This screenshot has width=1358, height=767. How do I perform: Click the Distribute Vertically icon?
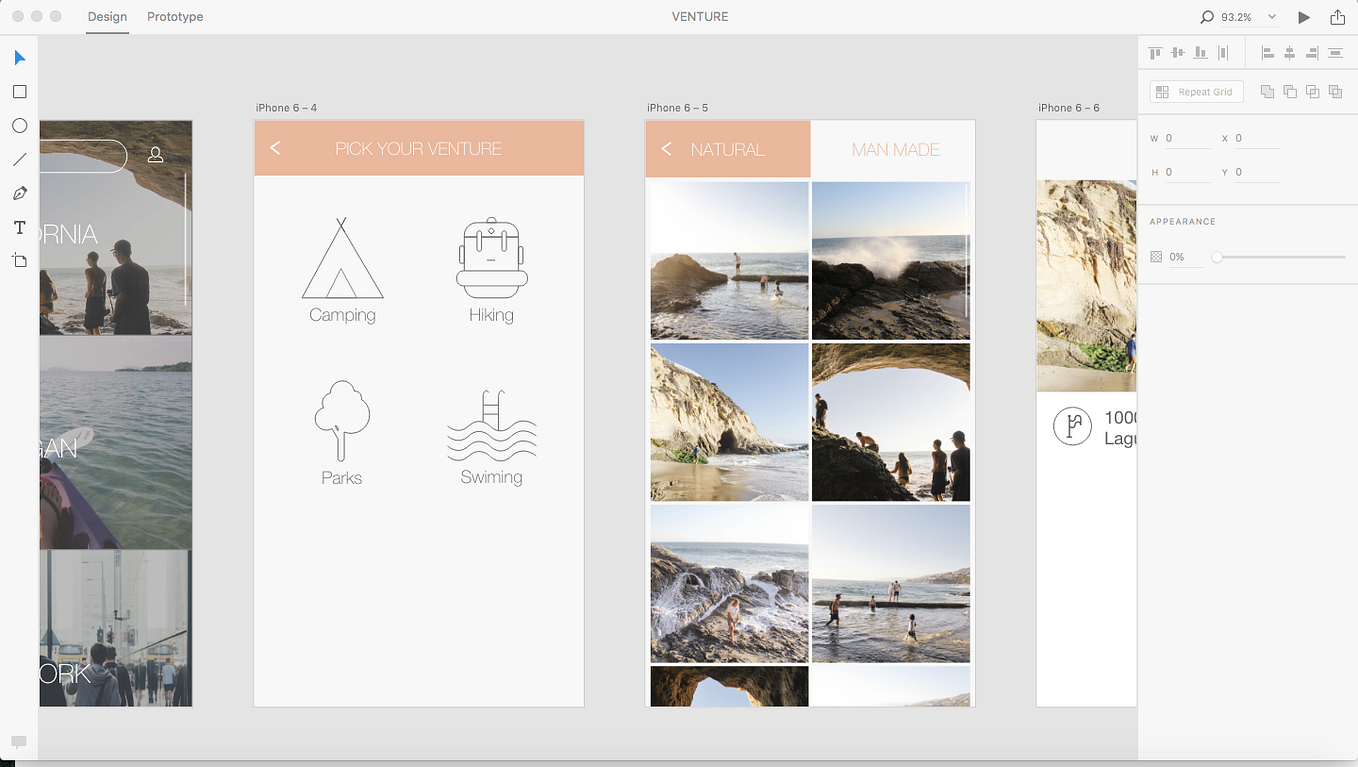[x=1335, y=53]
